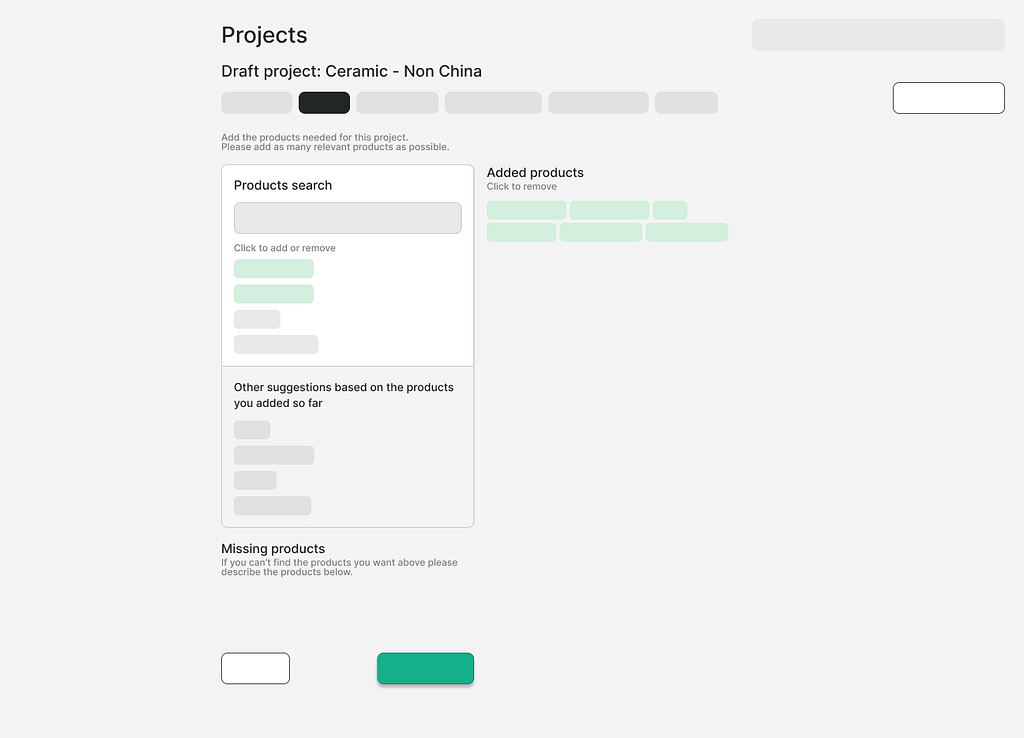Image resolution: width=1024 pixels, height=738 pixels.
Task: Go to the fourth project step tab
Action: tap(493, 103)
